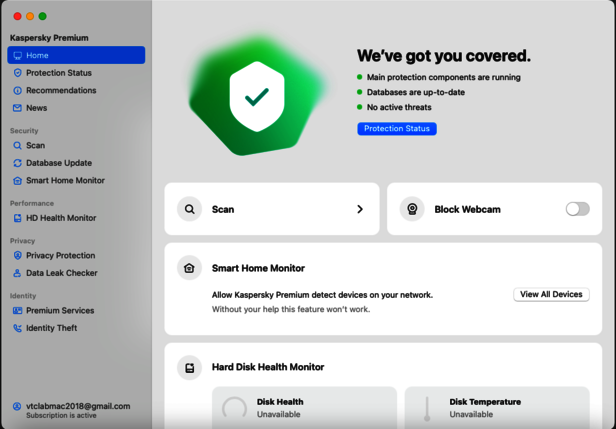
Task: Click the View All Devices button
Action: tap(551, 295)
